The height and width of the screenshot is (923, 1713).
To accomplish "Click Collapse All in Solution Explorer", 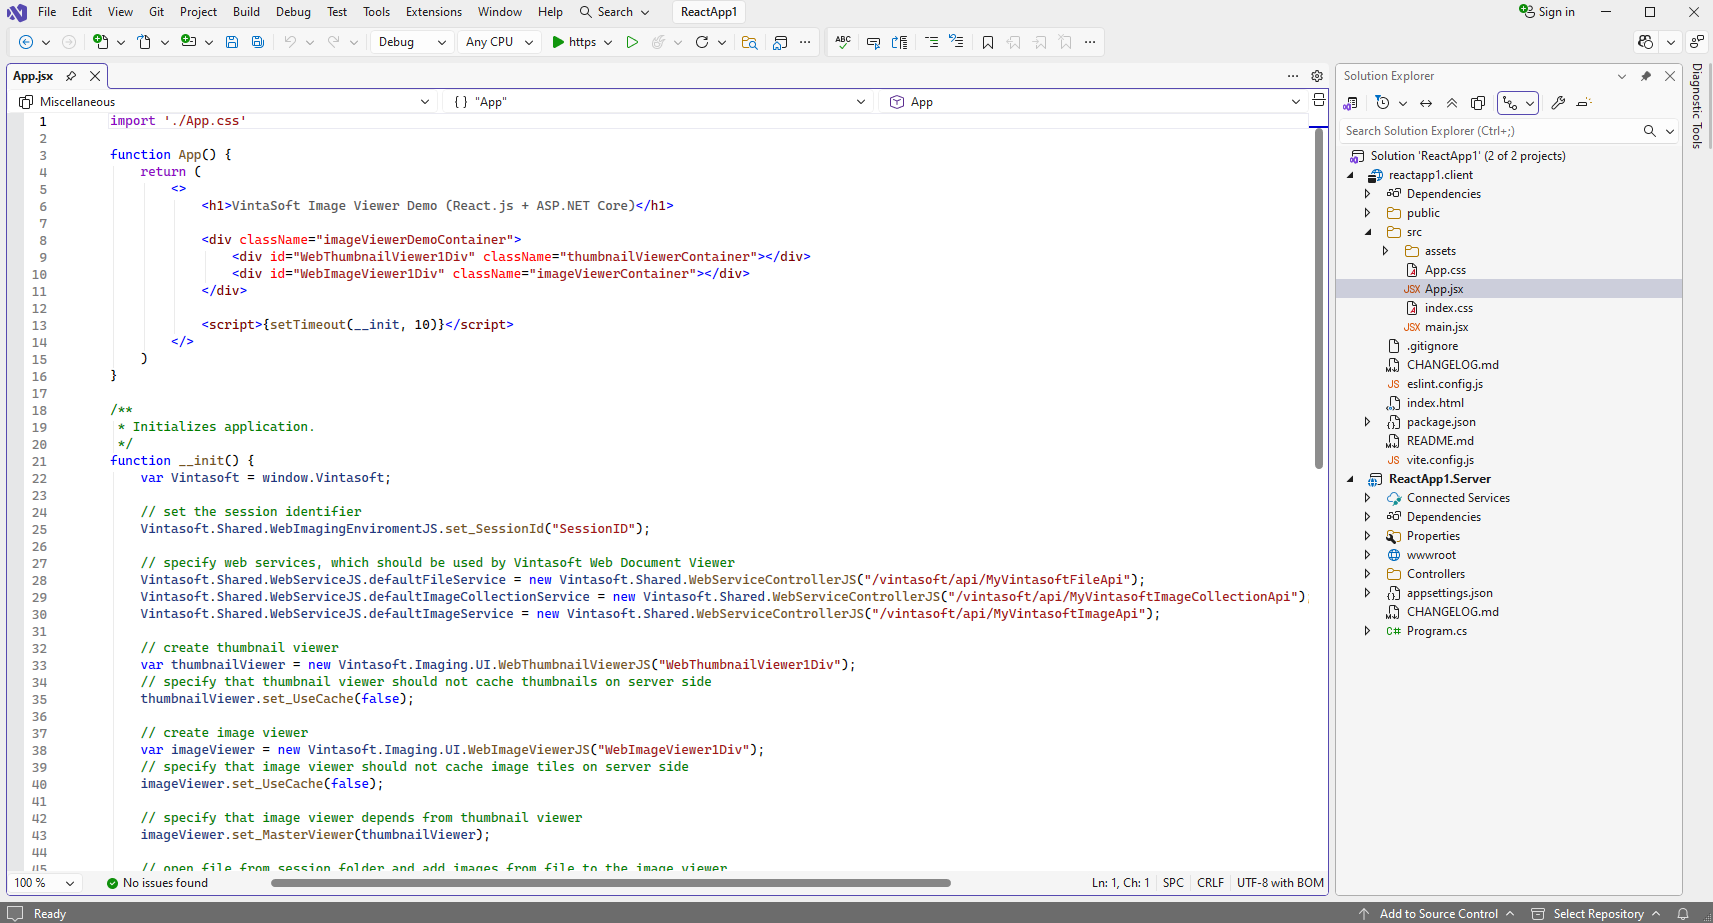I will (x=1452, y=103).
